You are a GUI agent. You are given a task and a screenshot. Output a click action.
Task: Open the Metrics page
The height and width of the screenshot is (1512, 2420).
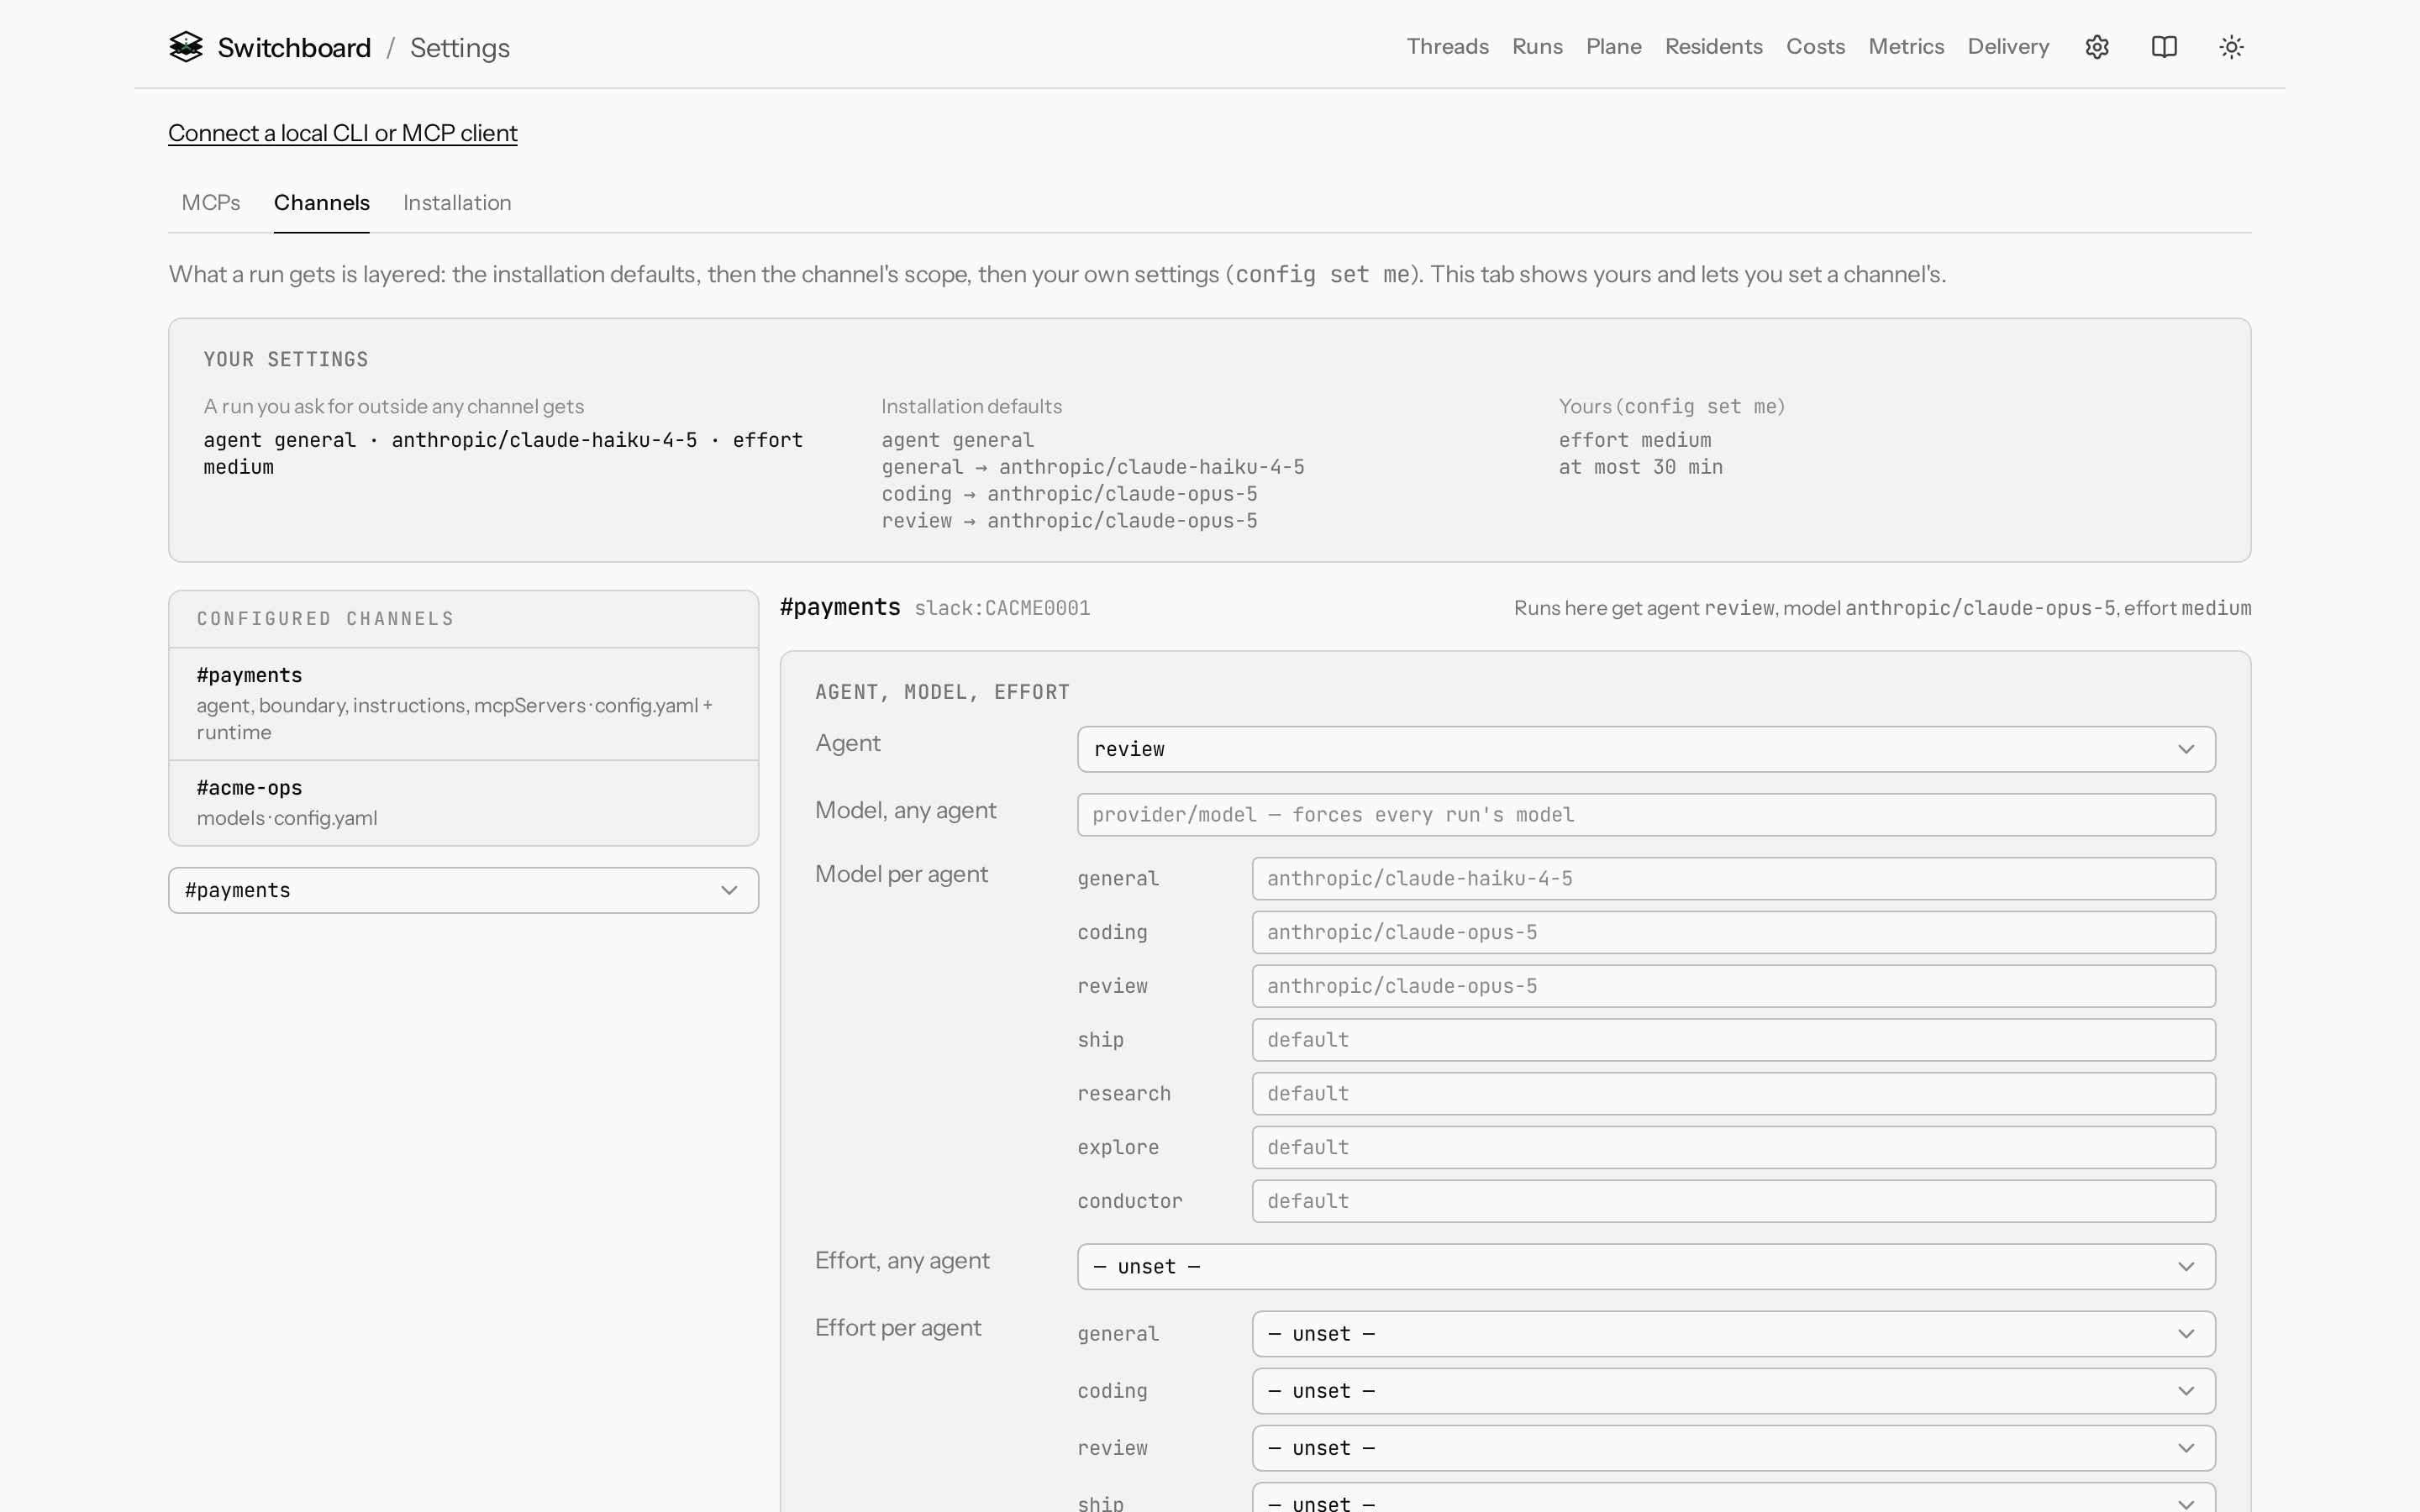1906,47
